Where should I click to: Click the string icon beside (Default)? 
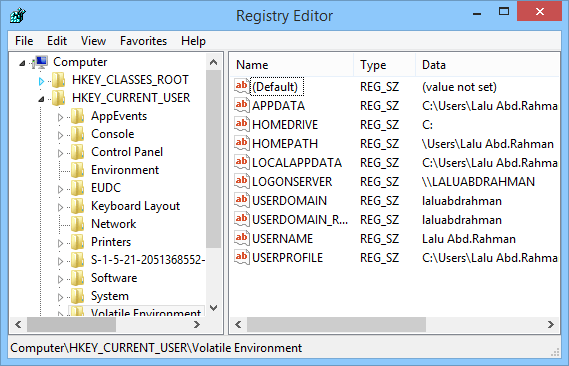point(242,86)
